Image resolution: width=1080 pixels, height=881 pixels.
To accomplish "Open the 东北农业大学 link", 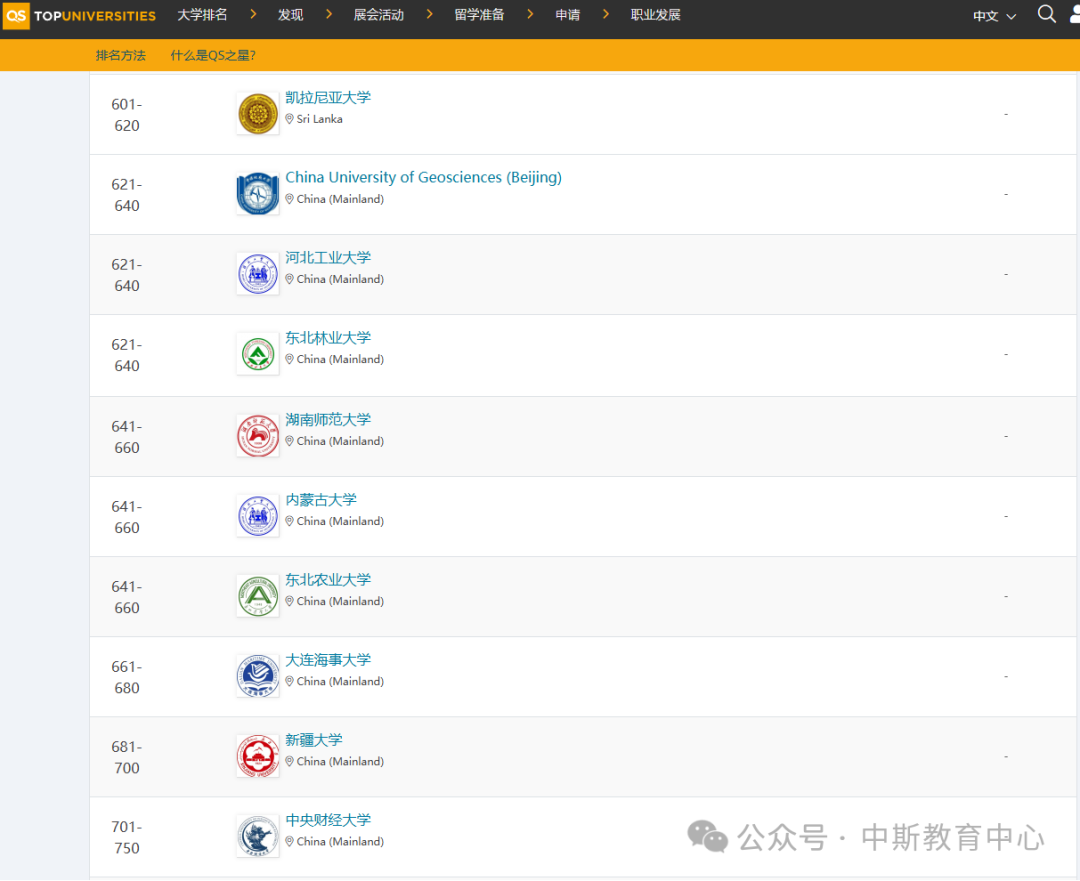I will point(328,579).
